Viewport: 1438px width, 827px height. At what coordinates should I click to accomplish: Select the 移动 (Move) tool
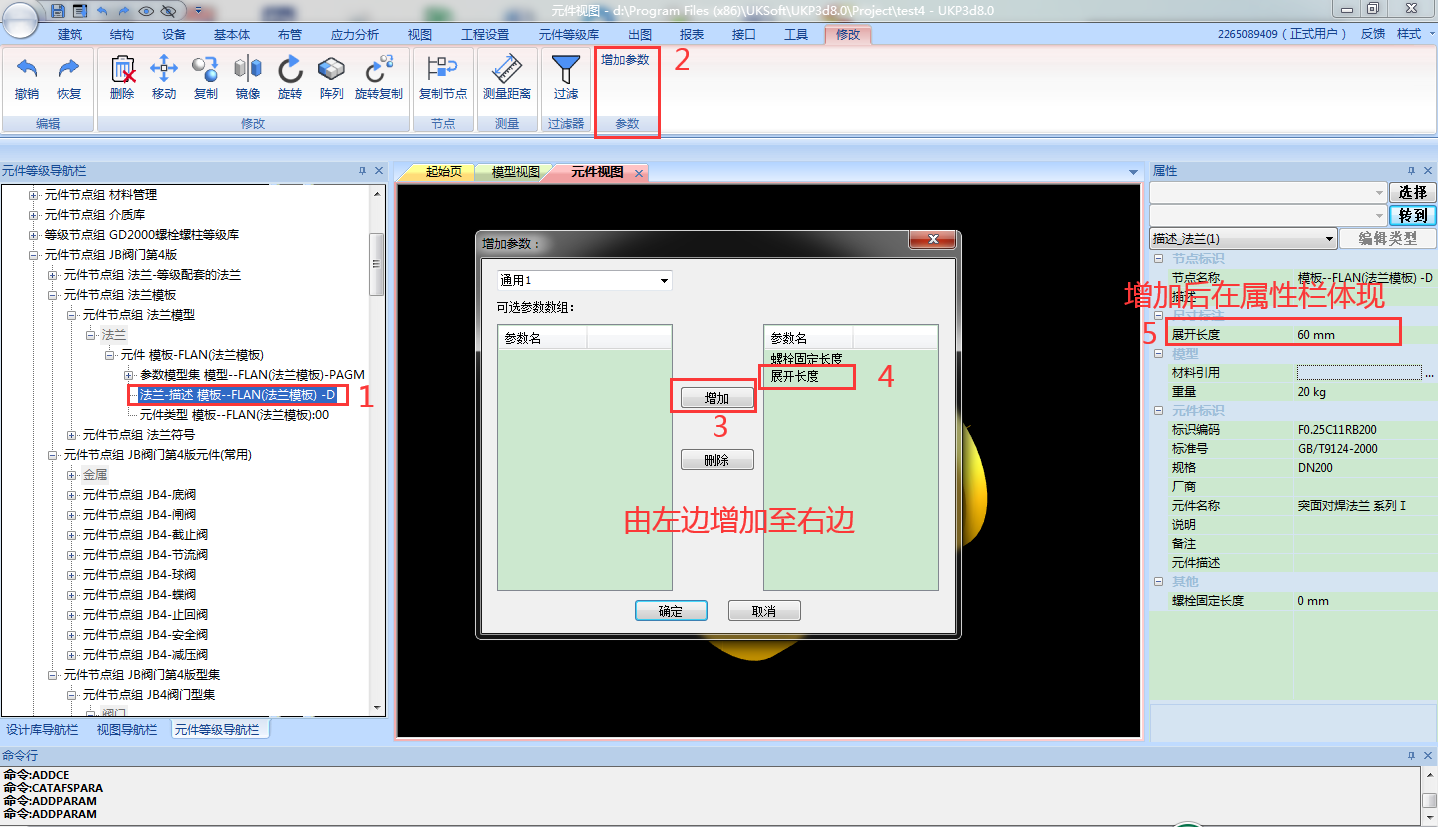[164, 76]
